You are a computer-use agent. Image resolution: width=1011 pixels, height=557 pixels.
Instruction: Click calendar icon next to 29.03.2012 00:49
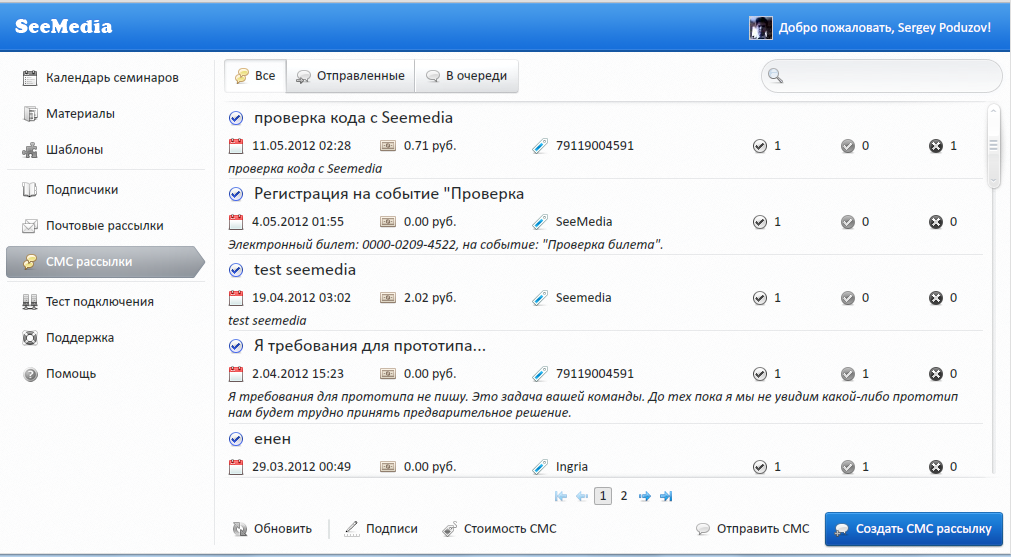click(x=236, y=467)
